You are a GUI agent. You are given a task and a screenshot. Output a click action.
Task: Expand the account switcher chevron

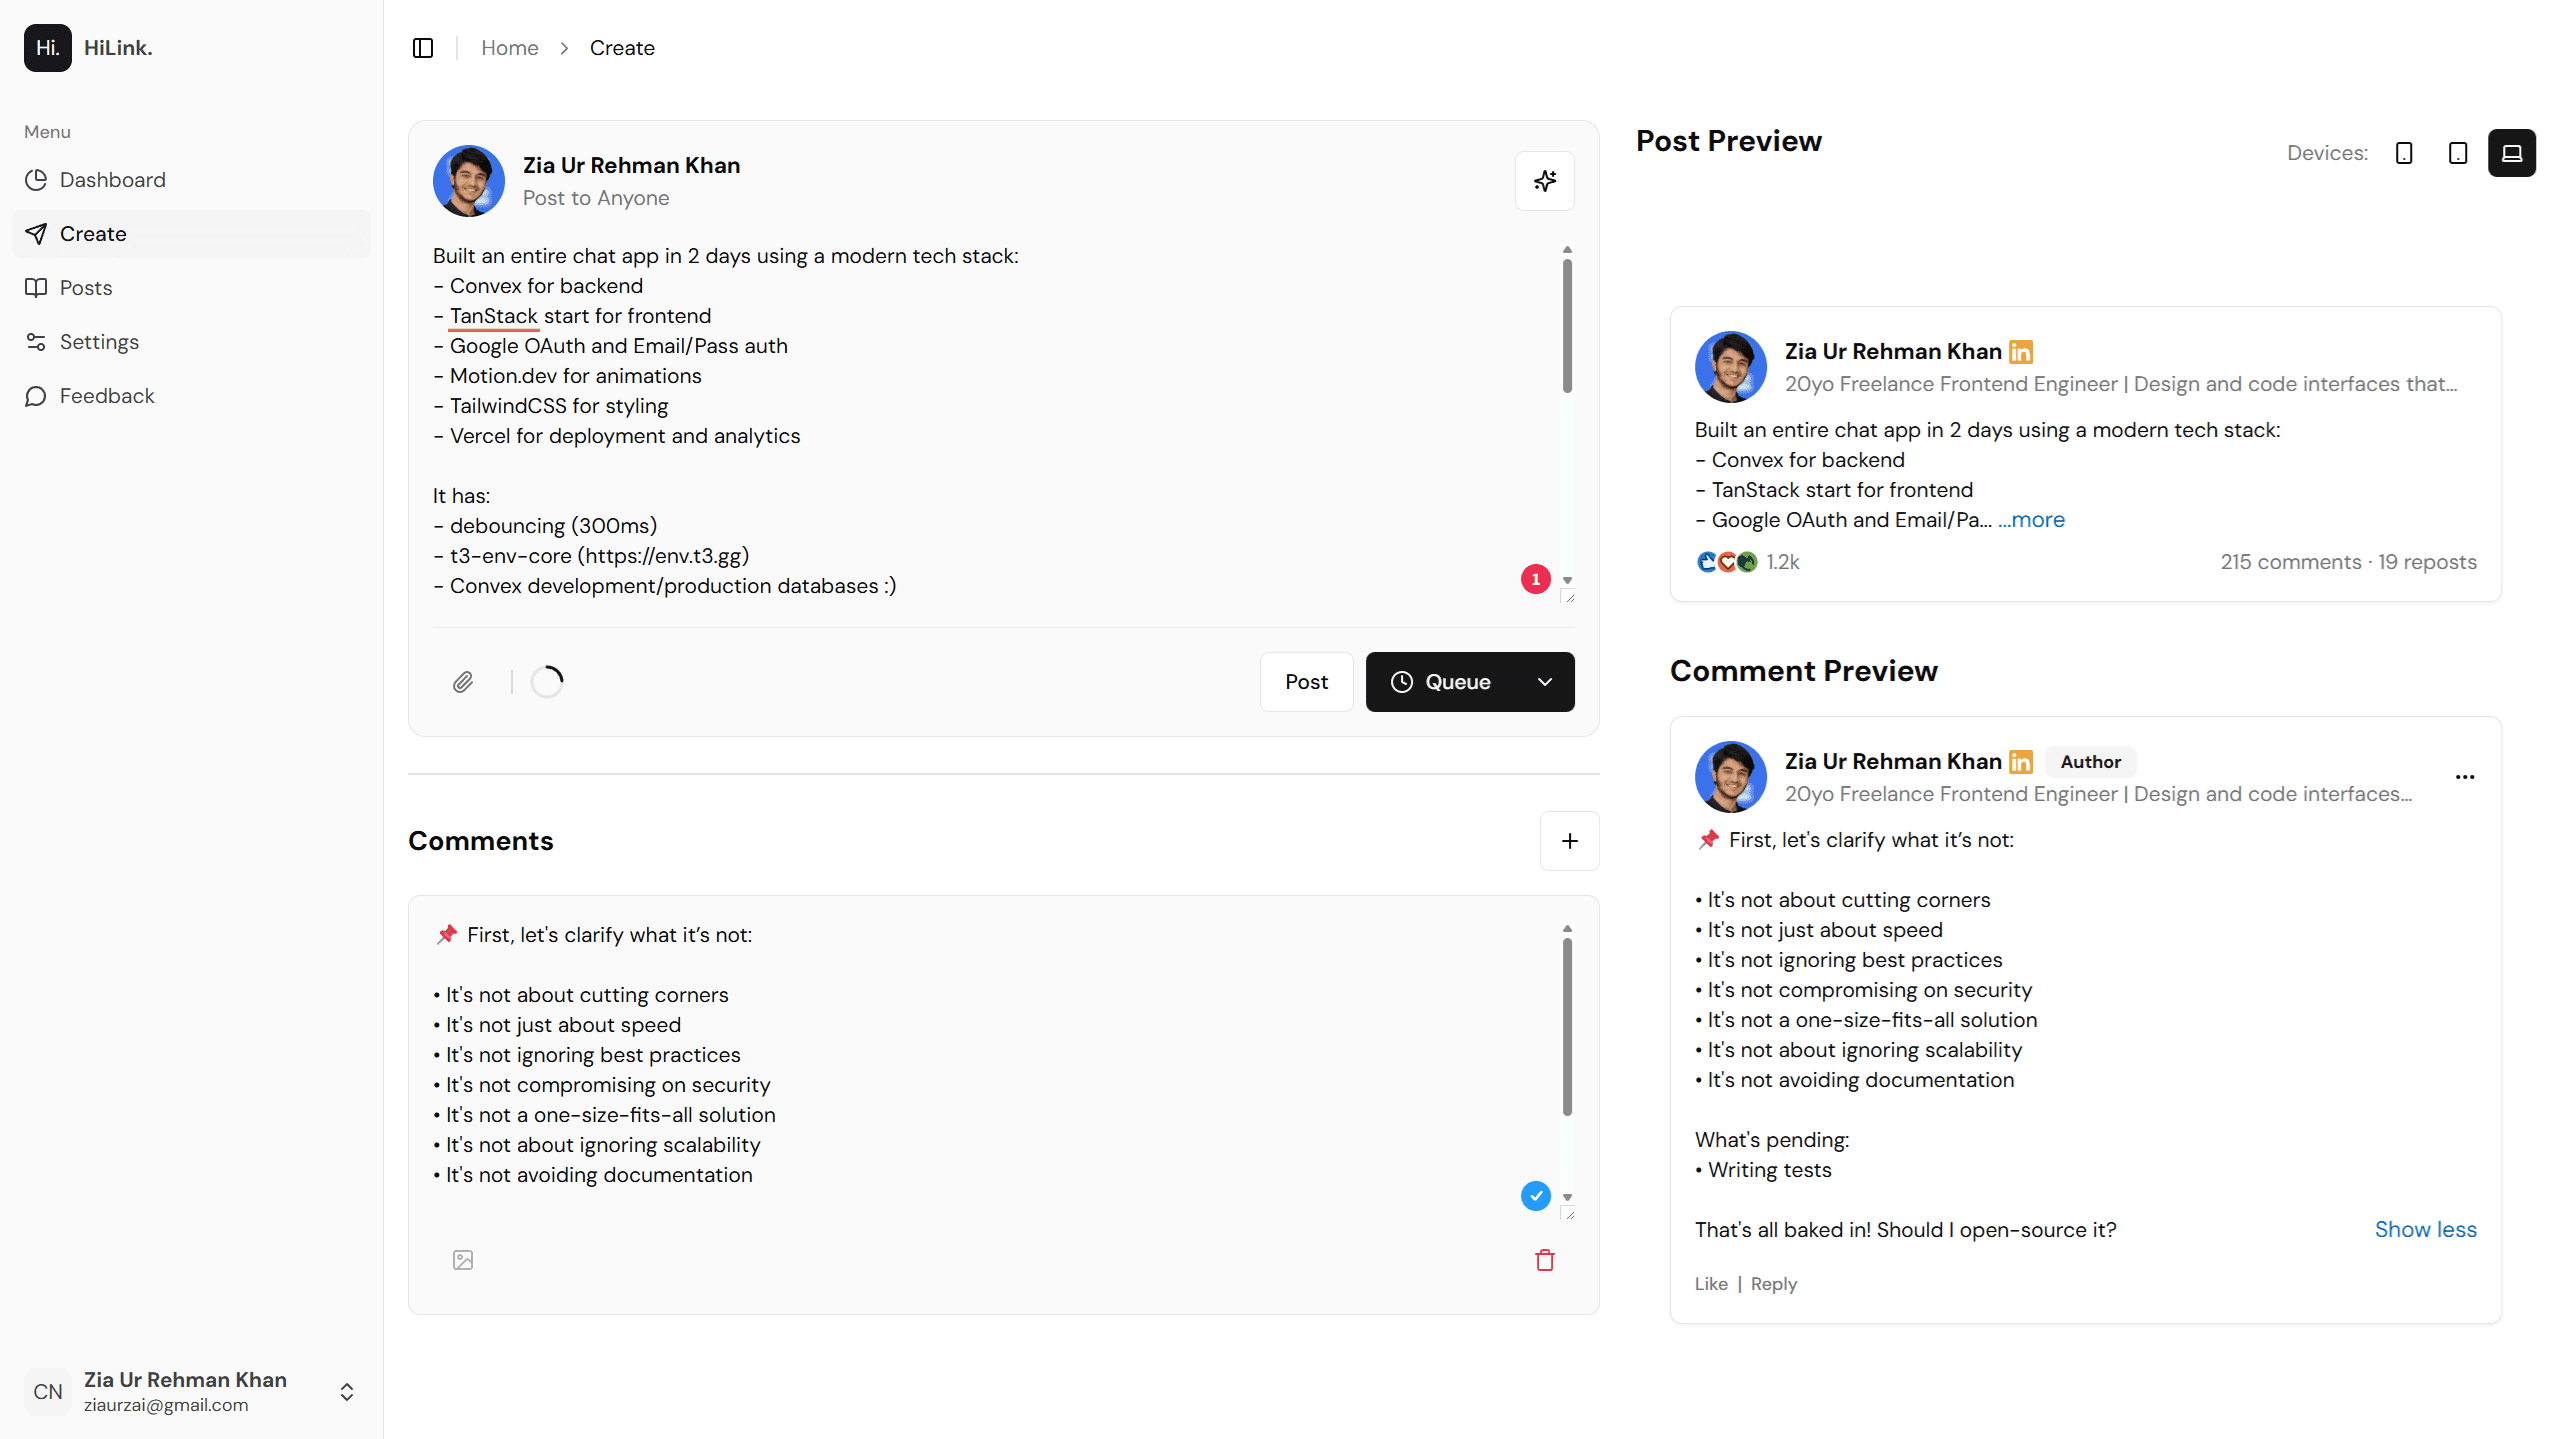click(x=346, y=1391)
